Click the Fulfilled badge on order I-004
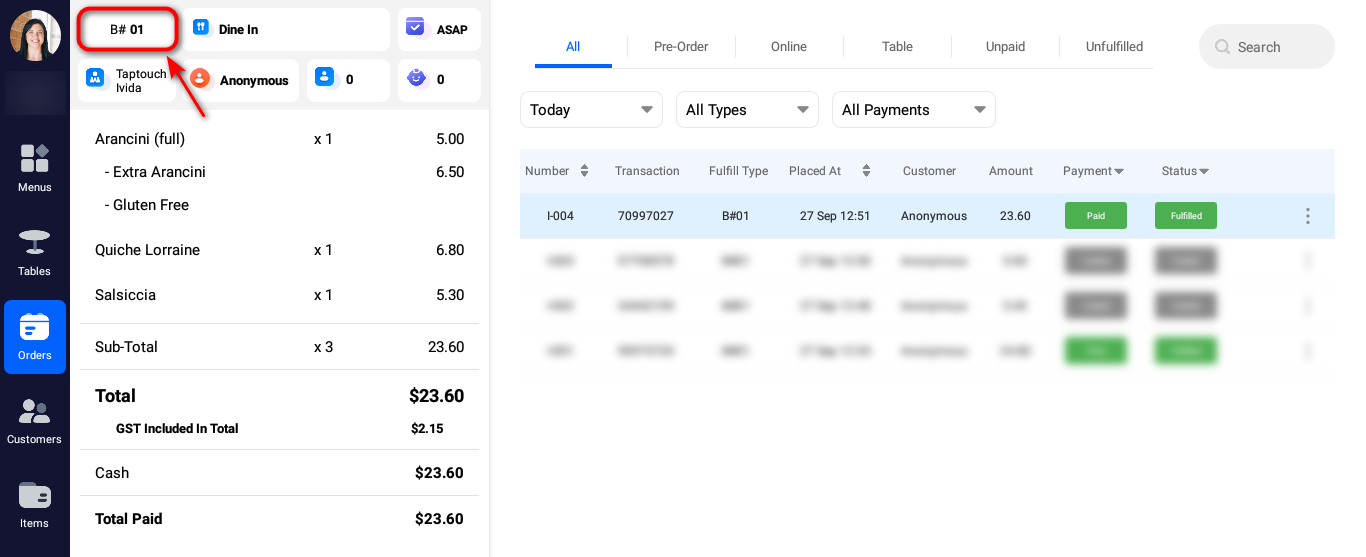The height and width of the screenshot is (557, 1366). (x=1186, y=216)
